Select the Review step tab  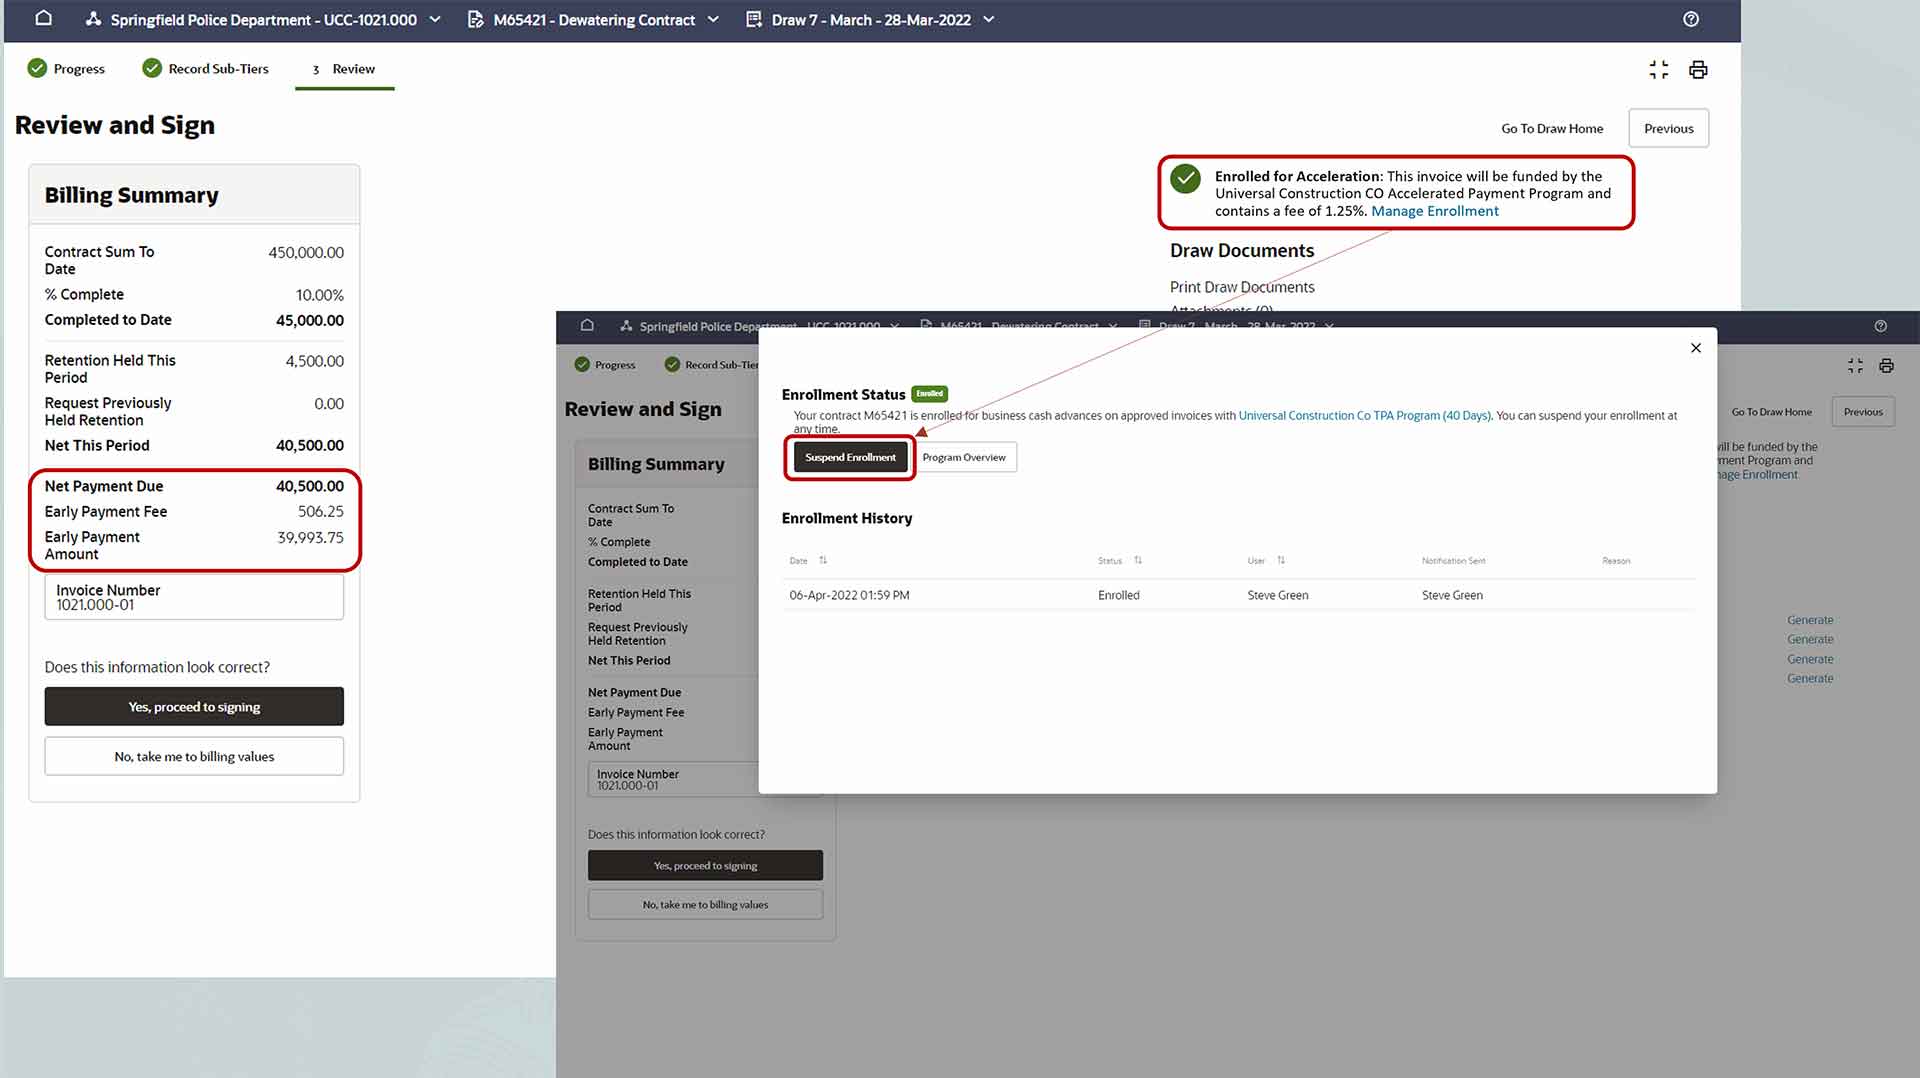344,69
